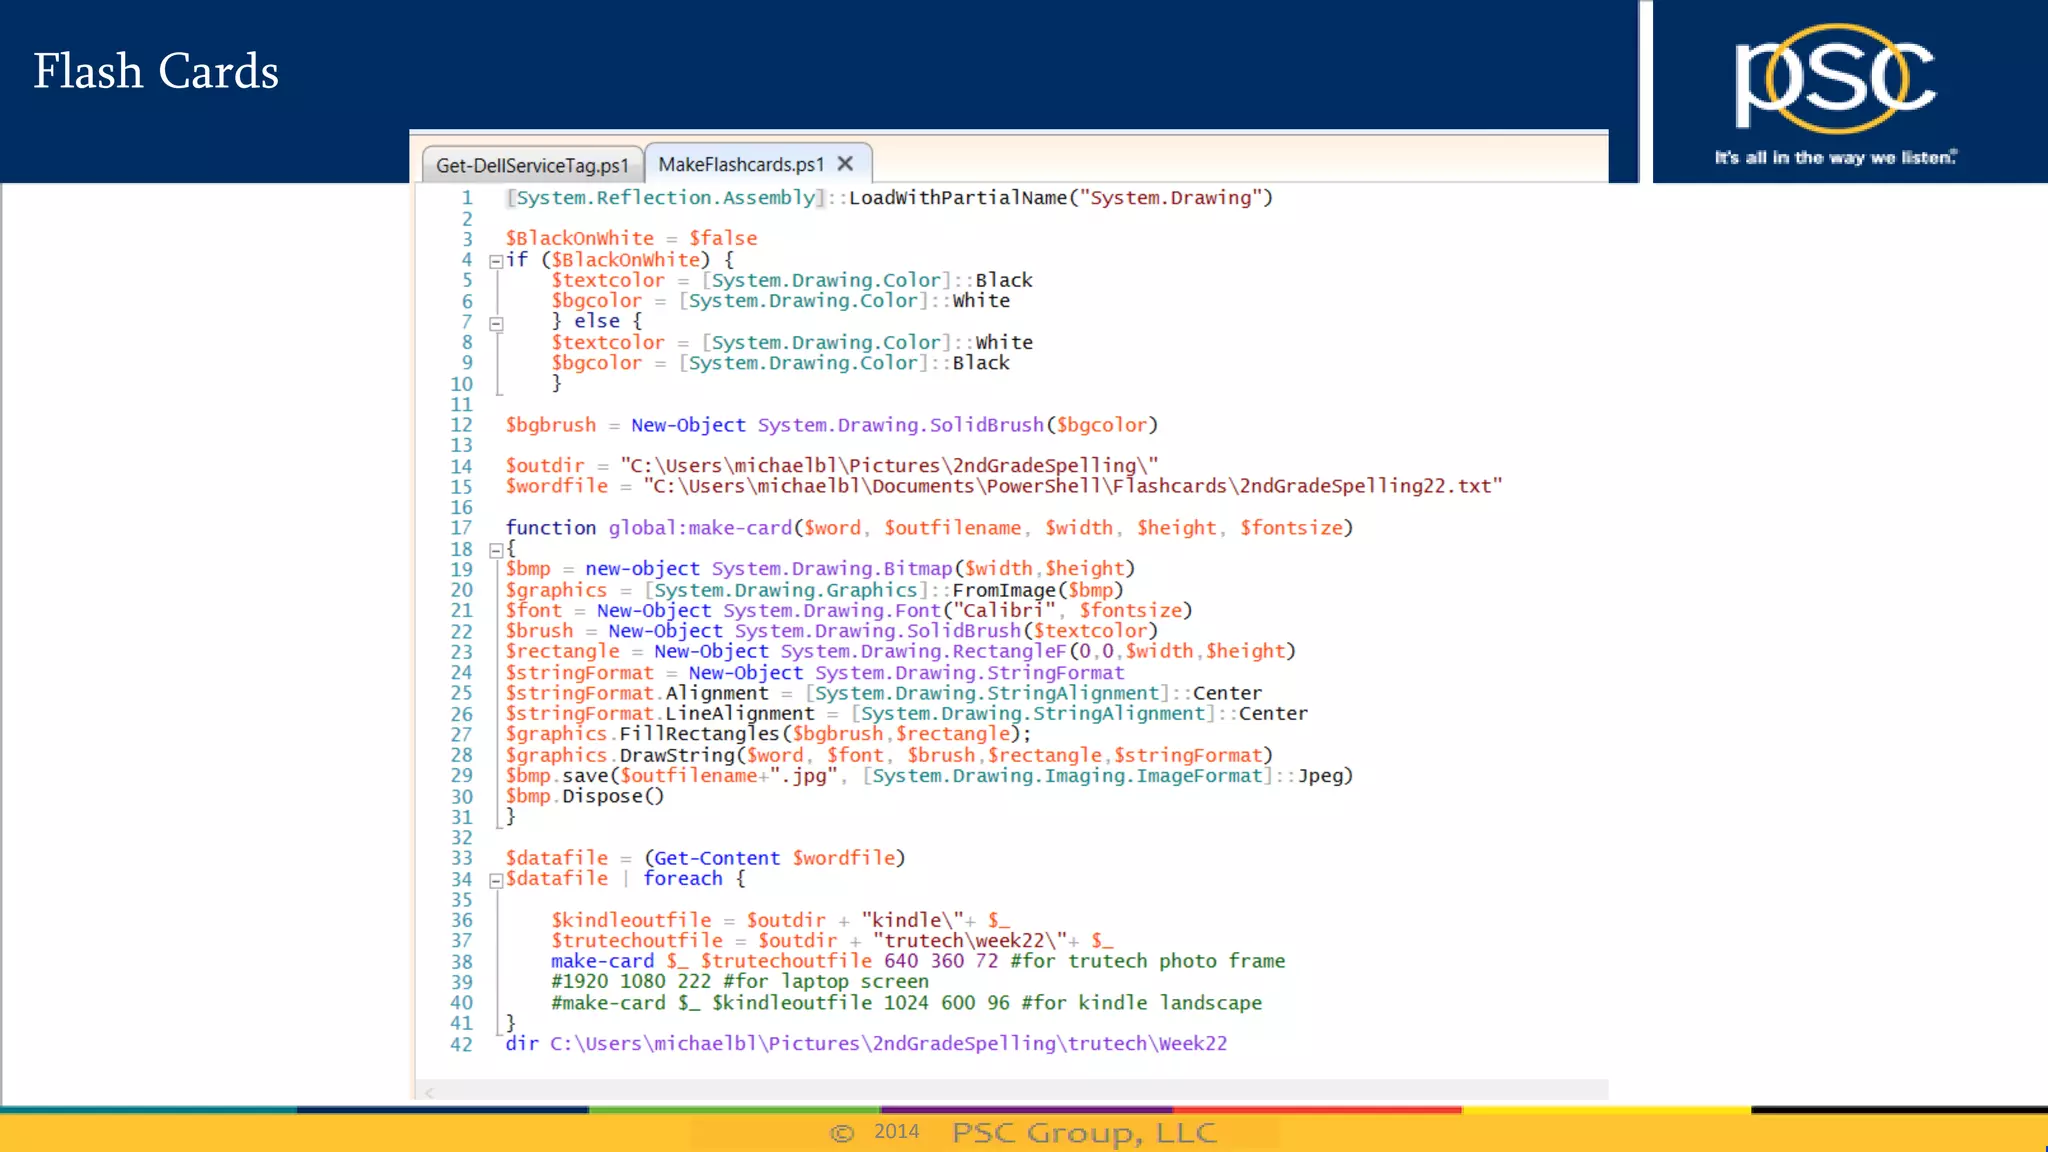Select the MakeFlashcards.ps1 tab
This screenshot has width=2048, height=1152.
tap(741, 164)
